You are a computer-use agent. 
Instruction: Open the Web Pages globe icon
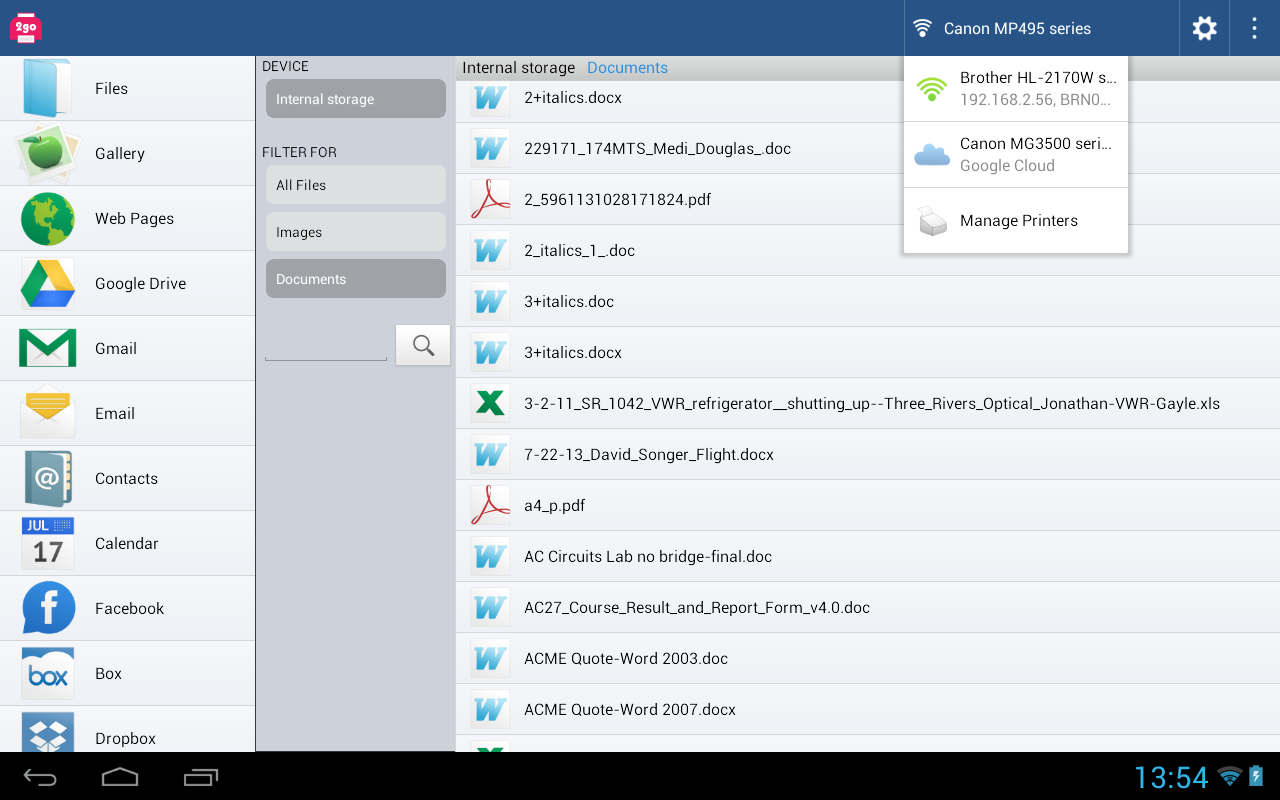point(47,218)
